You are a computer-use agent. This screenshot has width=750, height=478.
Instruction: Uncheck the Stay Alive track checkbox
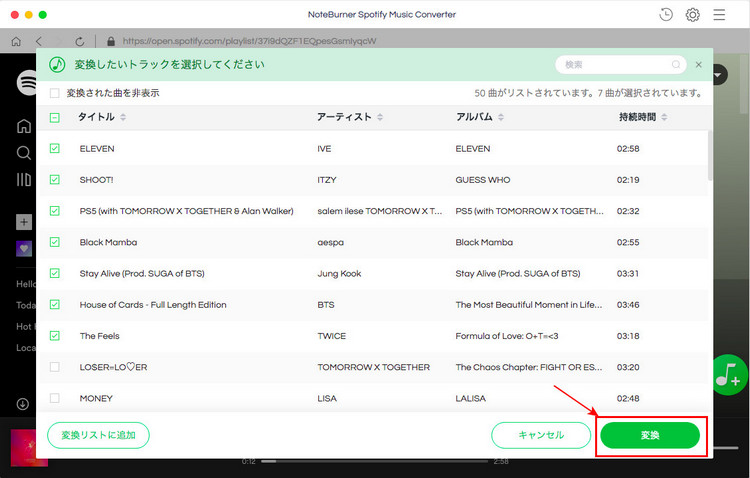coord(55,273)
